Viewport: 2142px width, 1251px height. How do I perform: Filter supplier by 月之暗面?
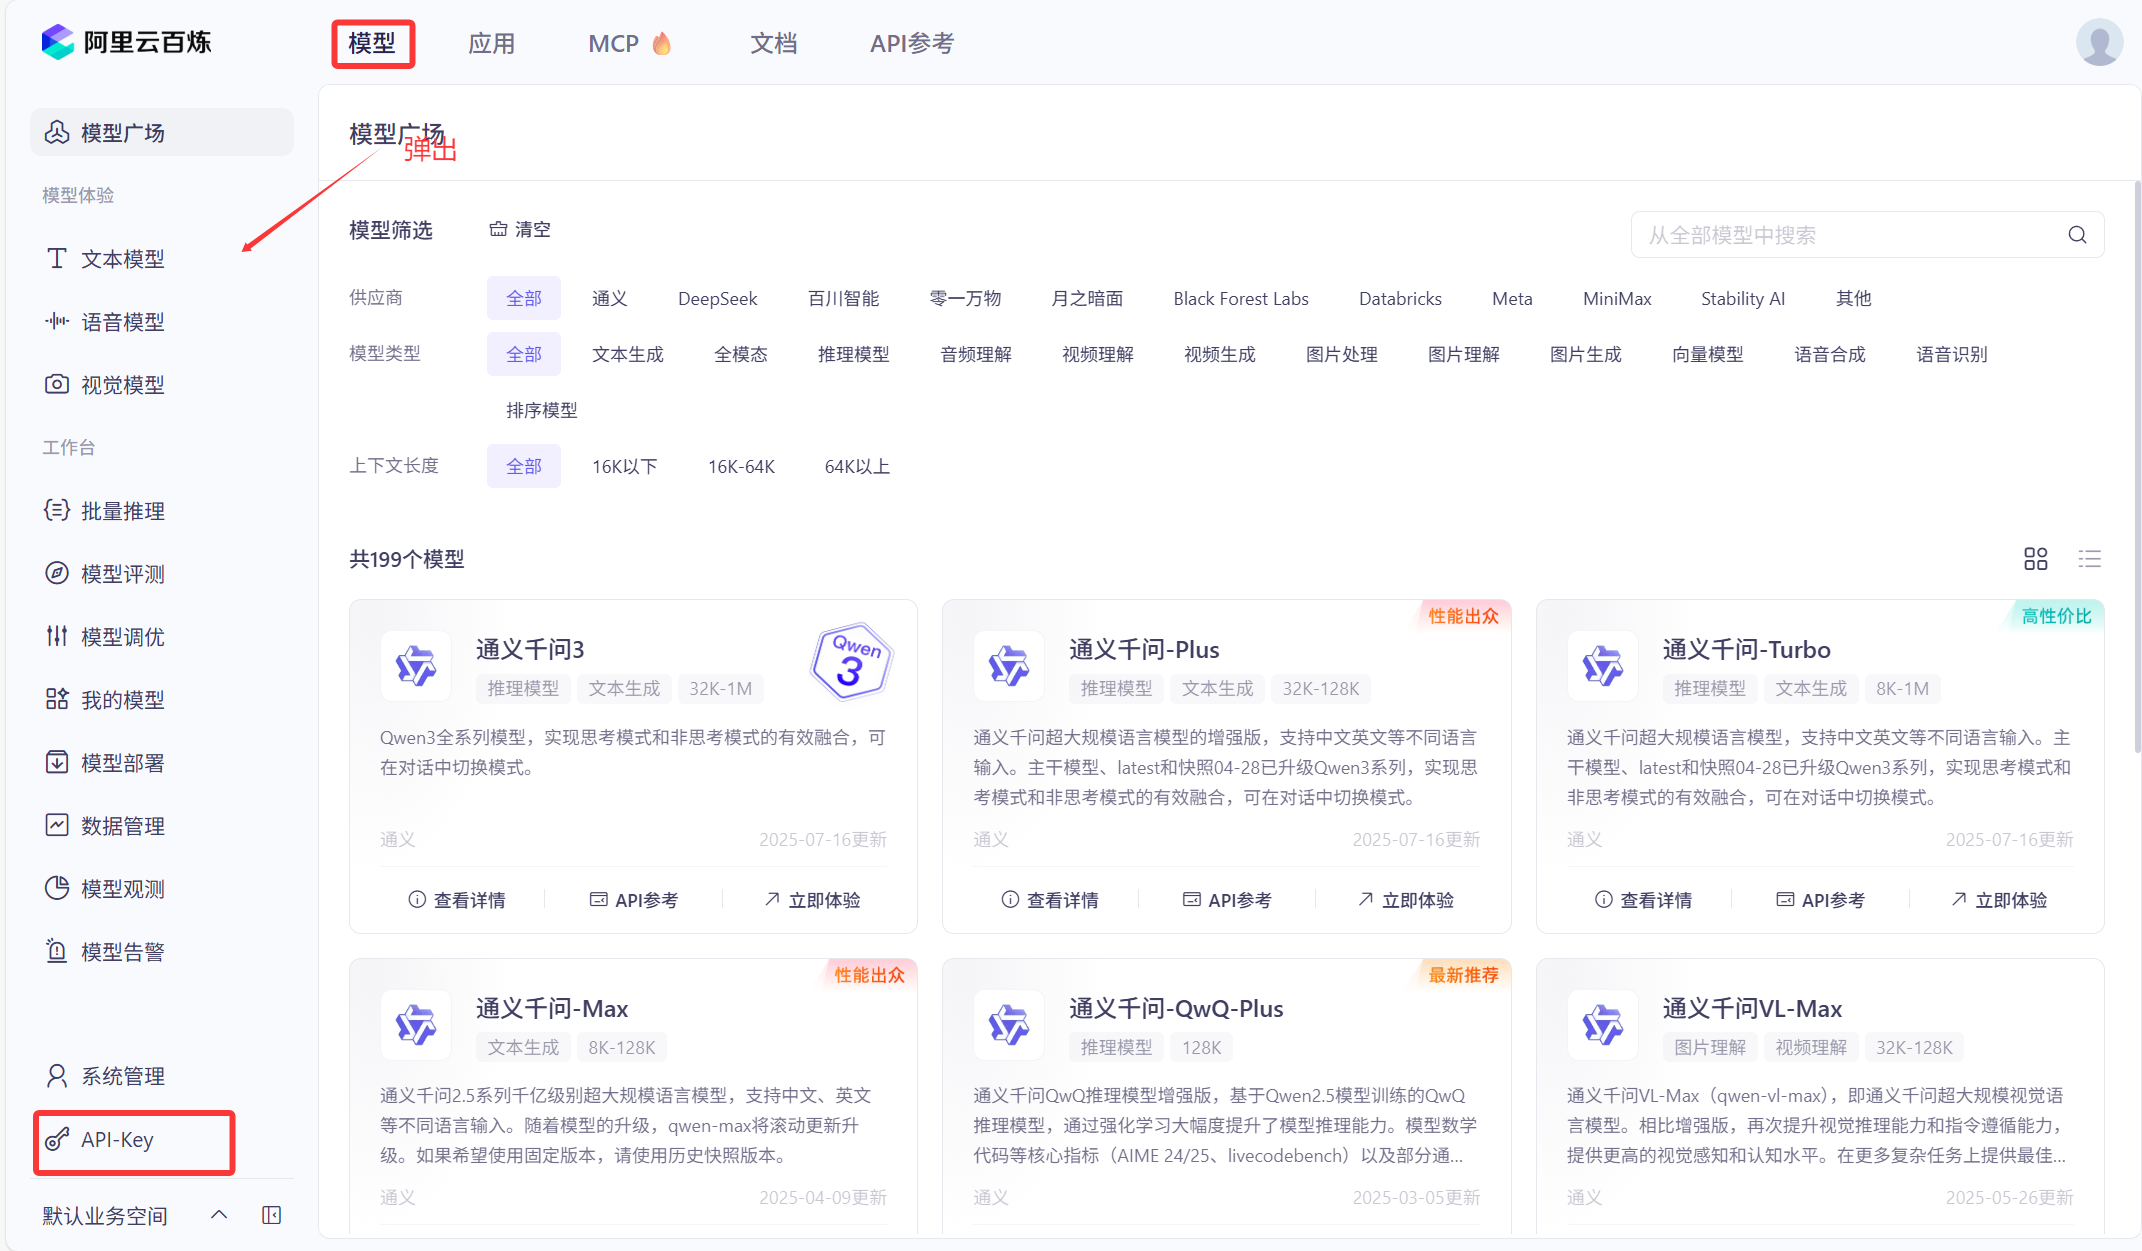tap(1086, 298)
